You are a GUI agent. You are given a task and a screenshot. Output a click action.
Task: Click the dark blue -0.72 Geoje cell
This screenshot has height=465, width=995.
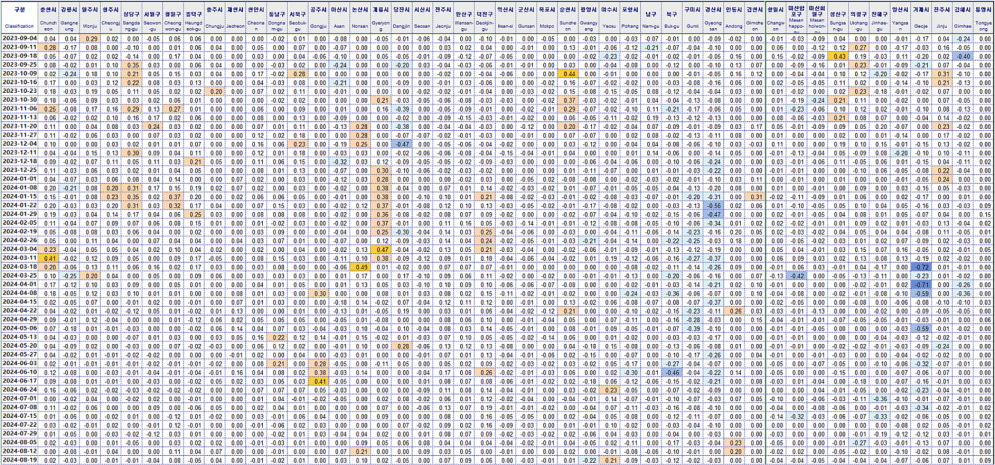tap(919, 267)
